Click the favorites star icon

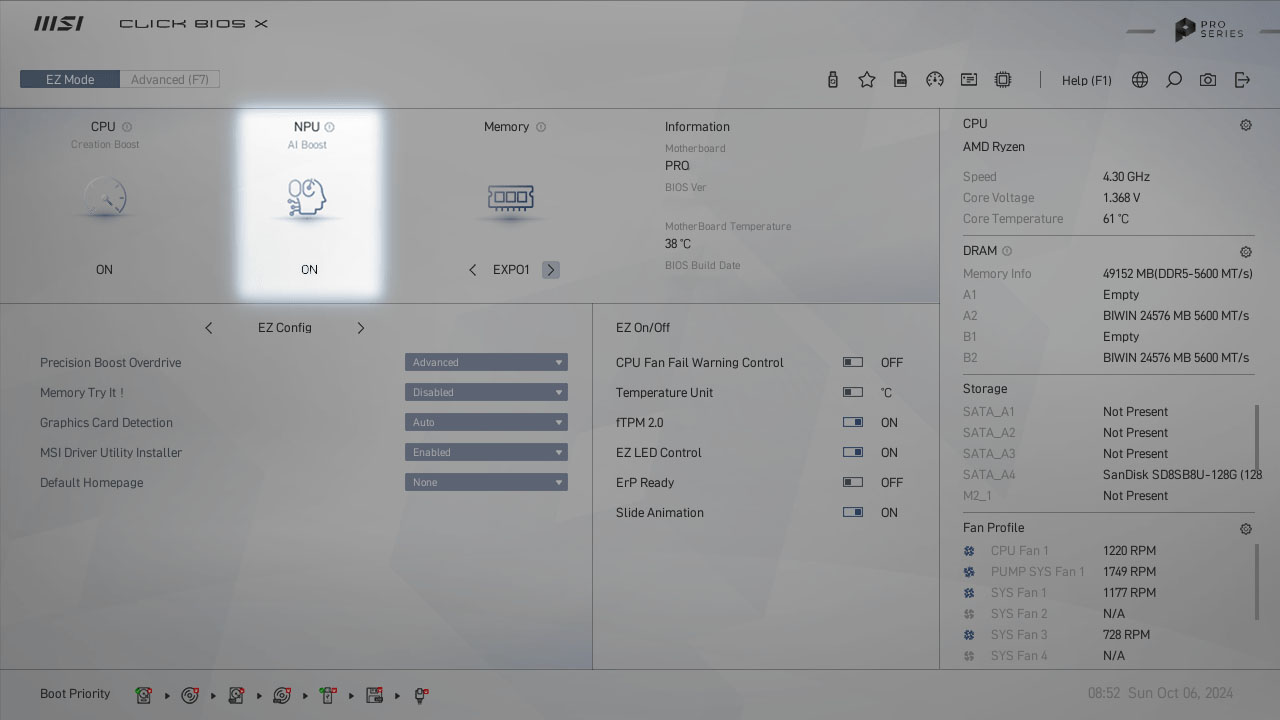pos(867,80)
